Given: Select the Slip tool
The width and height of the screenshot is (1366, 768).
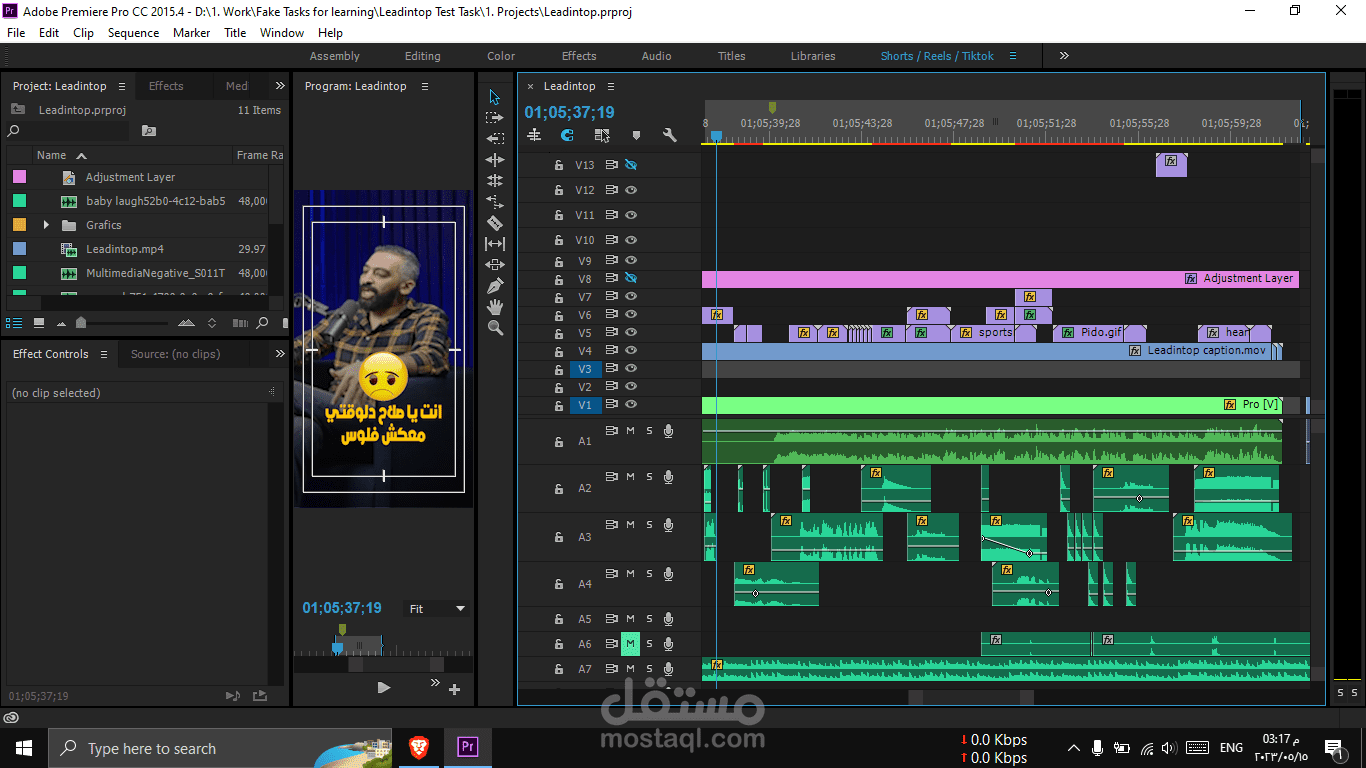Looking at the screenshot, I should 495,244.
